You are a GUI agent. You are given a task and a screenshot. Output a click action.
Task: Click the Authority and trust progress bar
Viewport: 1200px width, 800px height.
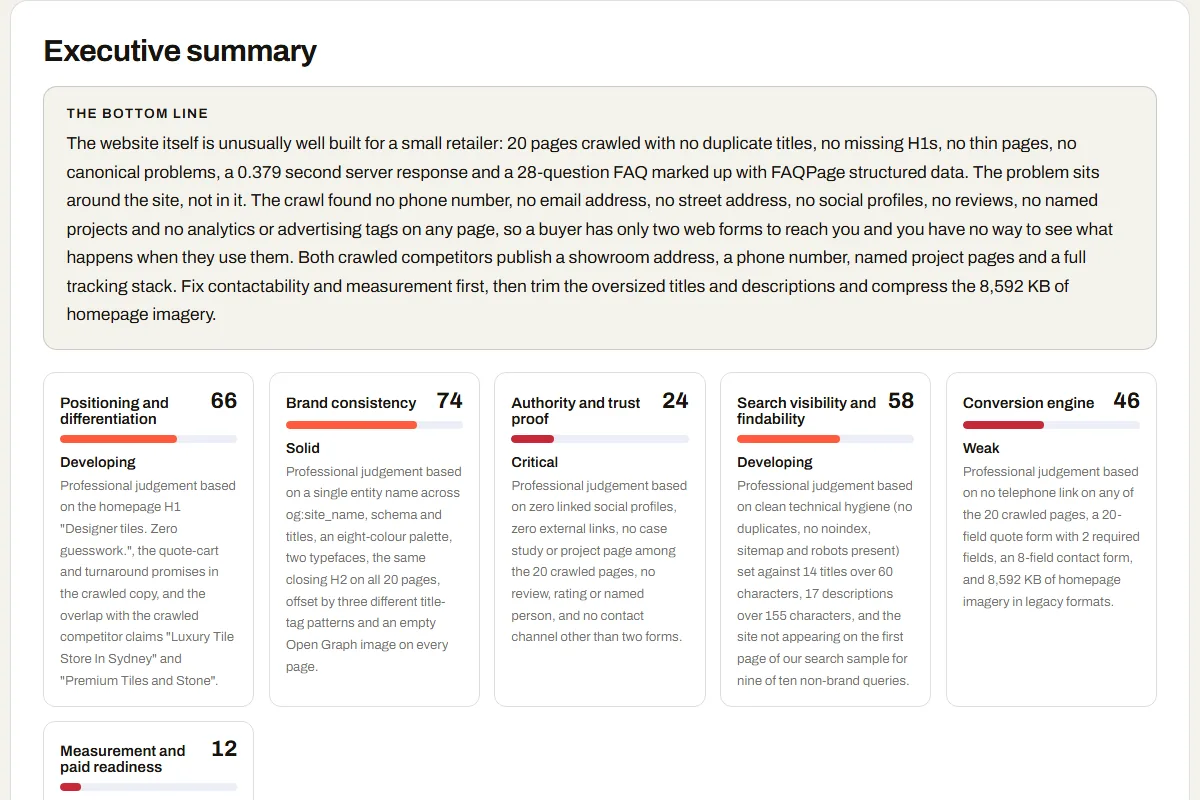[x=600, y=439]
